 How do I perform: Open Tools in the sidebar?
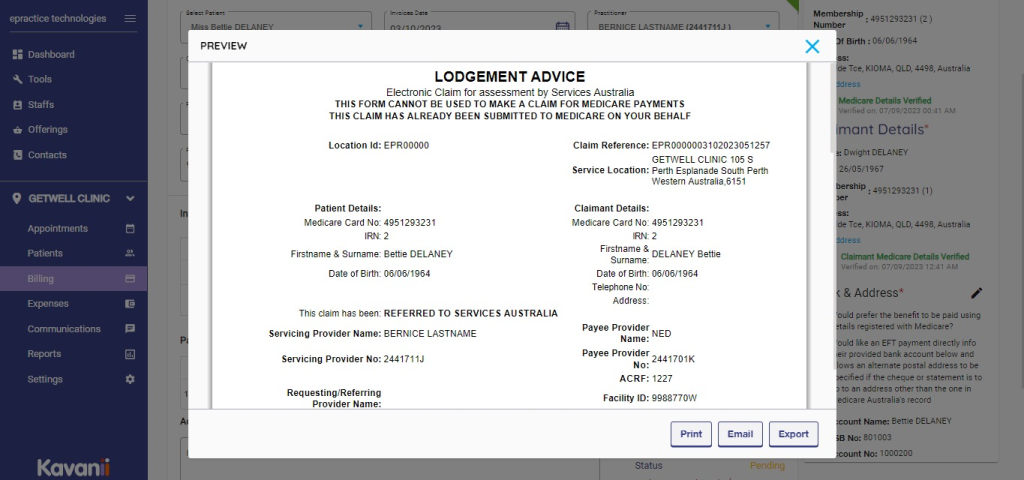pos(39,79)
